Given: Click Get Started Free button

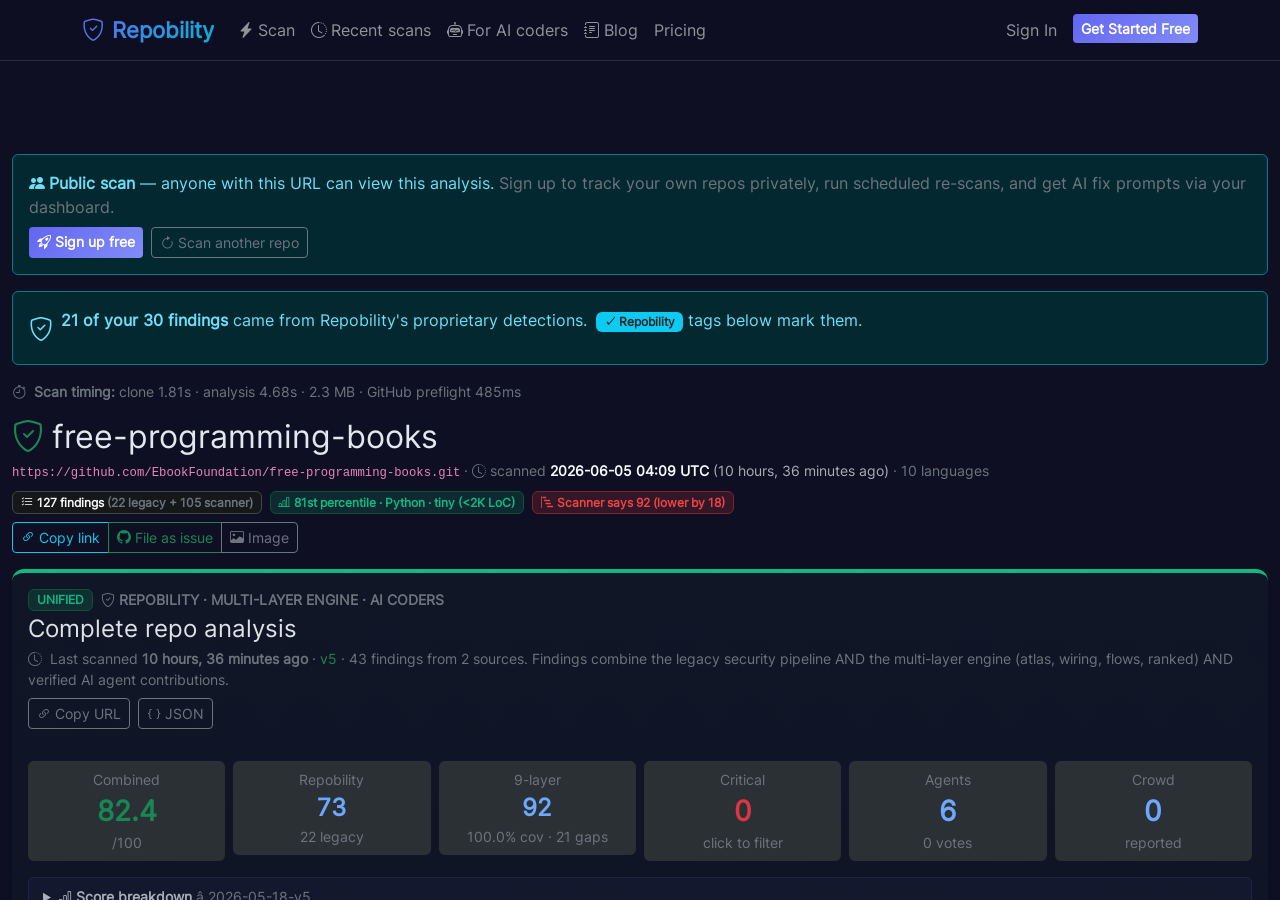Looking at the screenshot, I should 1135,29.
